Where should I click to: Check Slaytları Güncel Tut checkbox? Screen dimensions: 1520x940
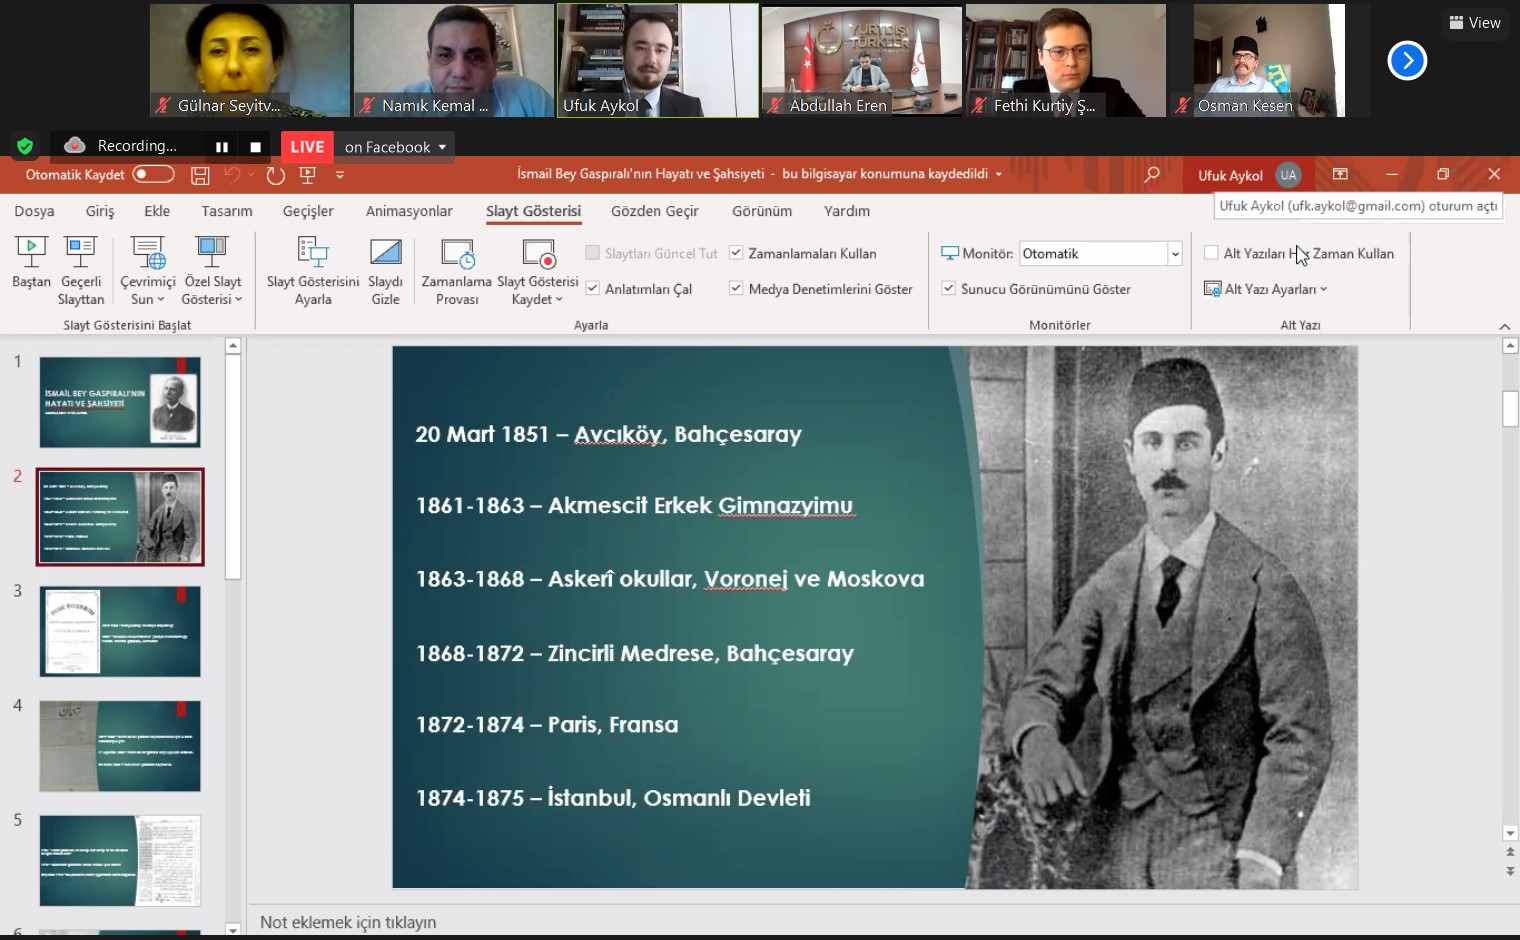click(x=592, y=253)
